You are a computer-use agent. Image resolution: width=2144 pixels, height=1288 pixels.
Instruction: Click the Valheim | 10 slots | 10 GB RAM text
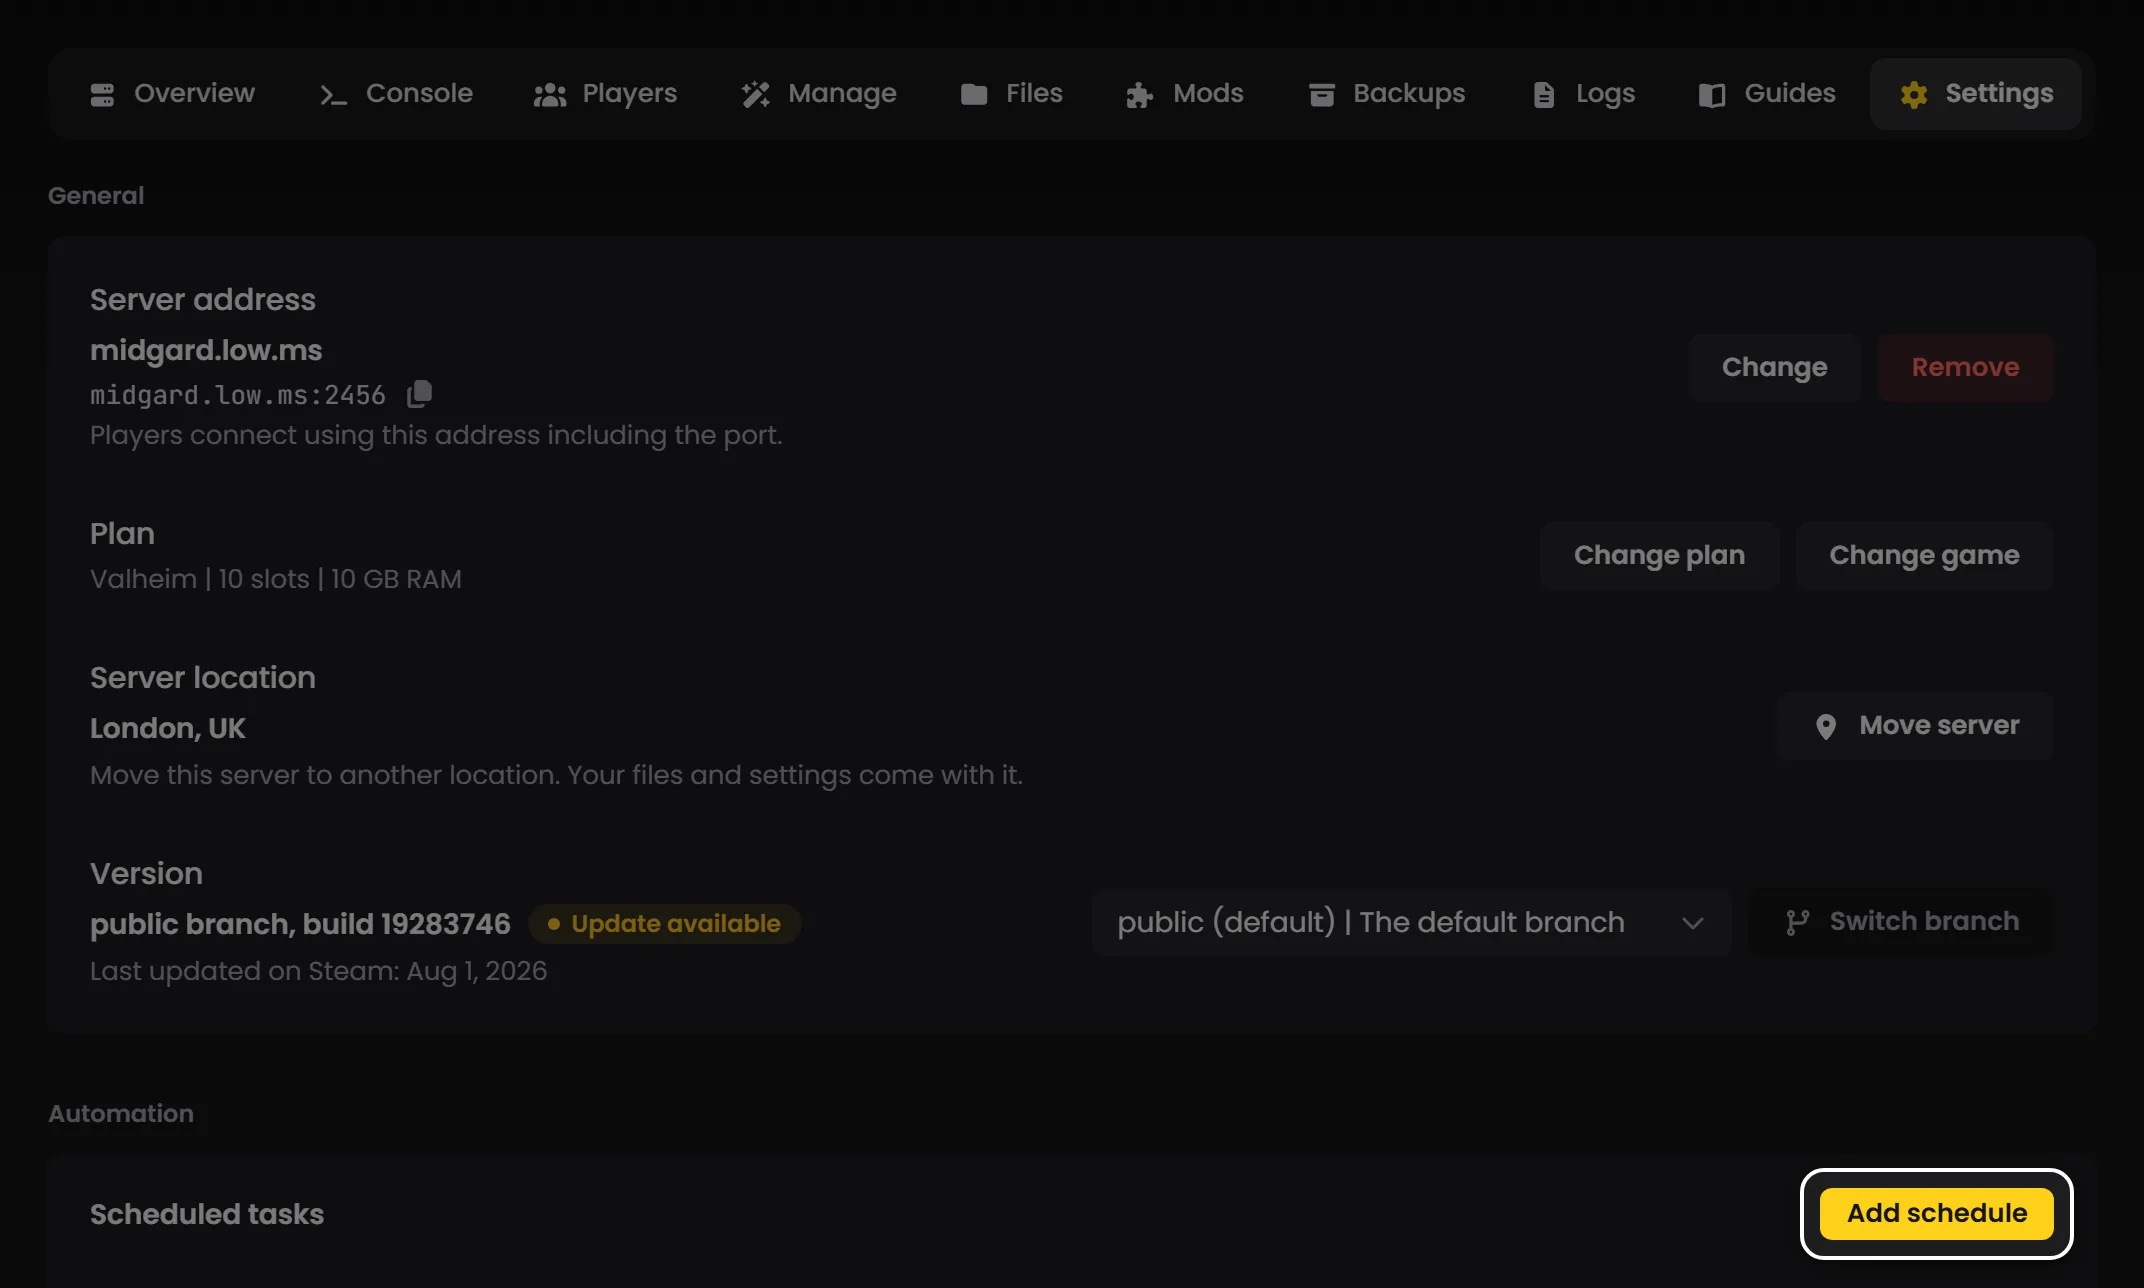click(276, 579)
